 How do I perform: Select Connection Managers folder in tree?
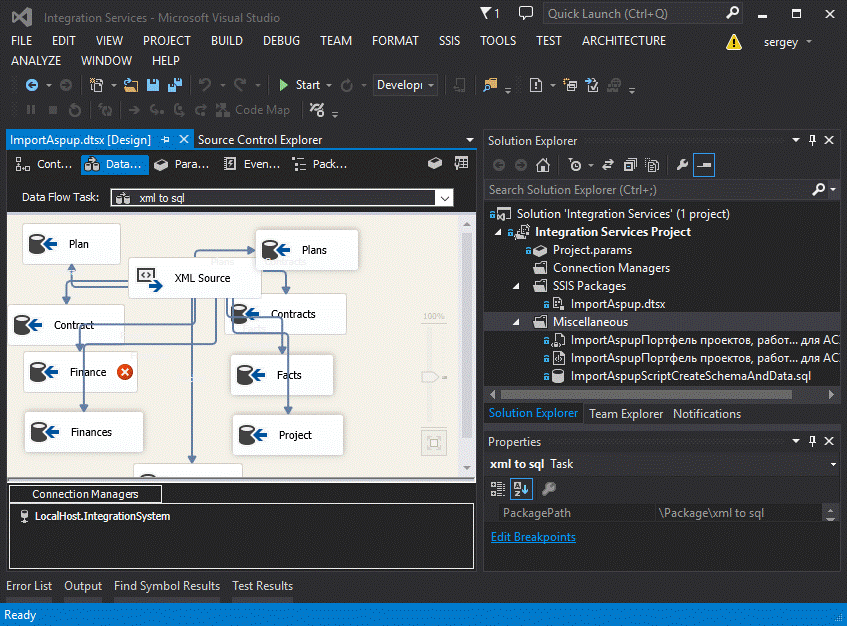click(x=611, y=268)
